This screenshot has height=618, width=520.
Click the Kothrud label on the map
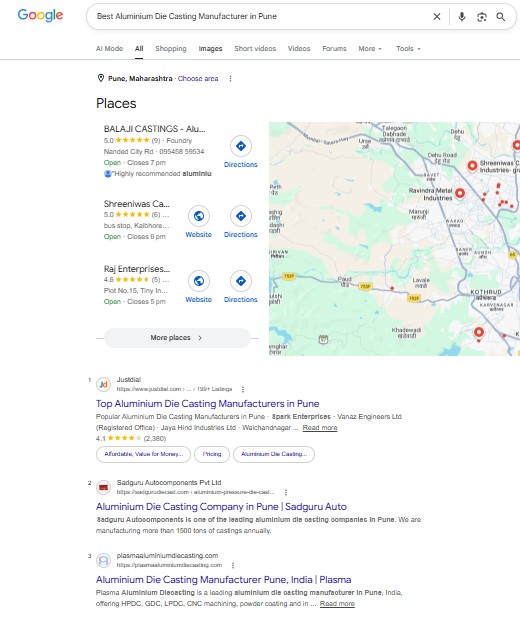point(486,292)
